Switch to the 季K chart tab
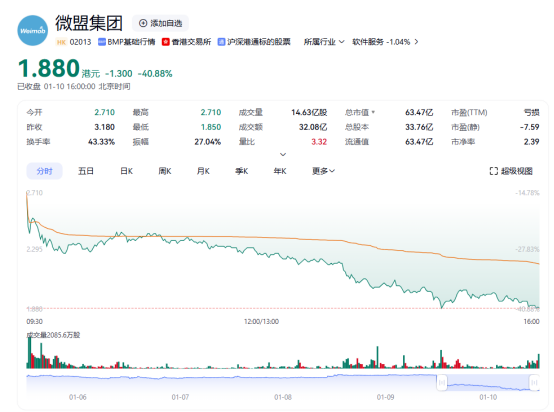The width and height of the screenshot is (554, 412). pyautogui.click(x=242, y=171)
